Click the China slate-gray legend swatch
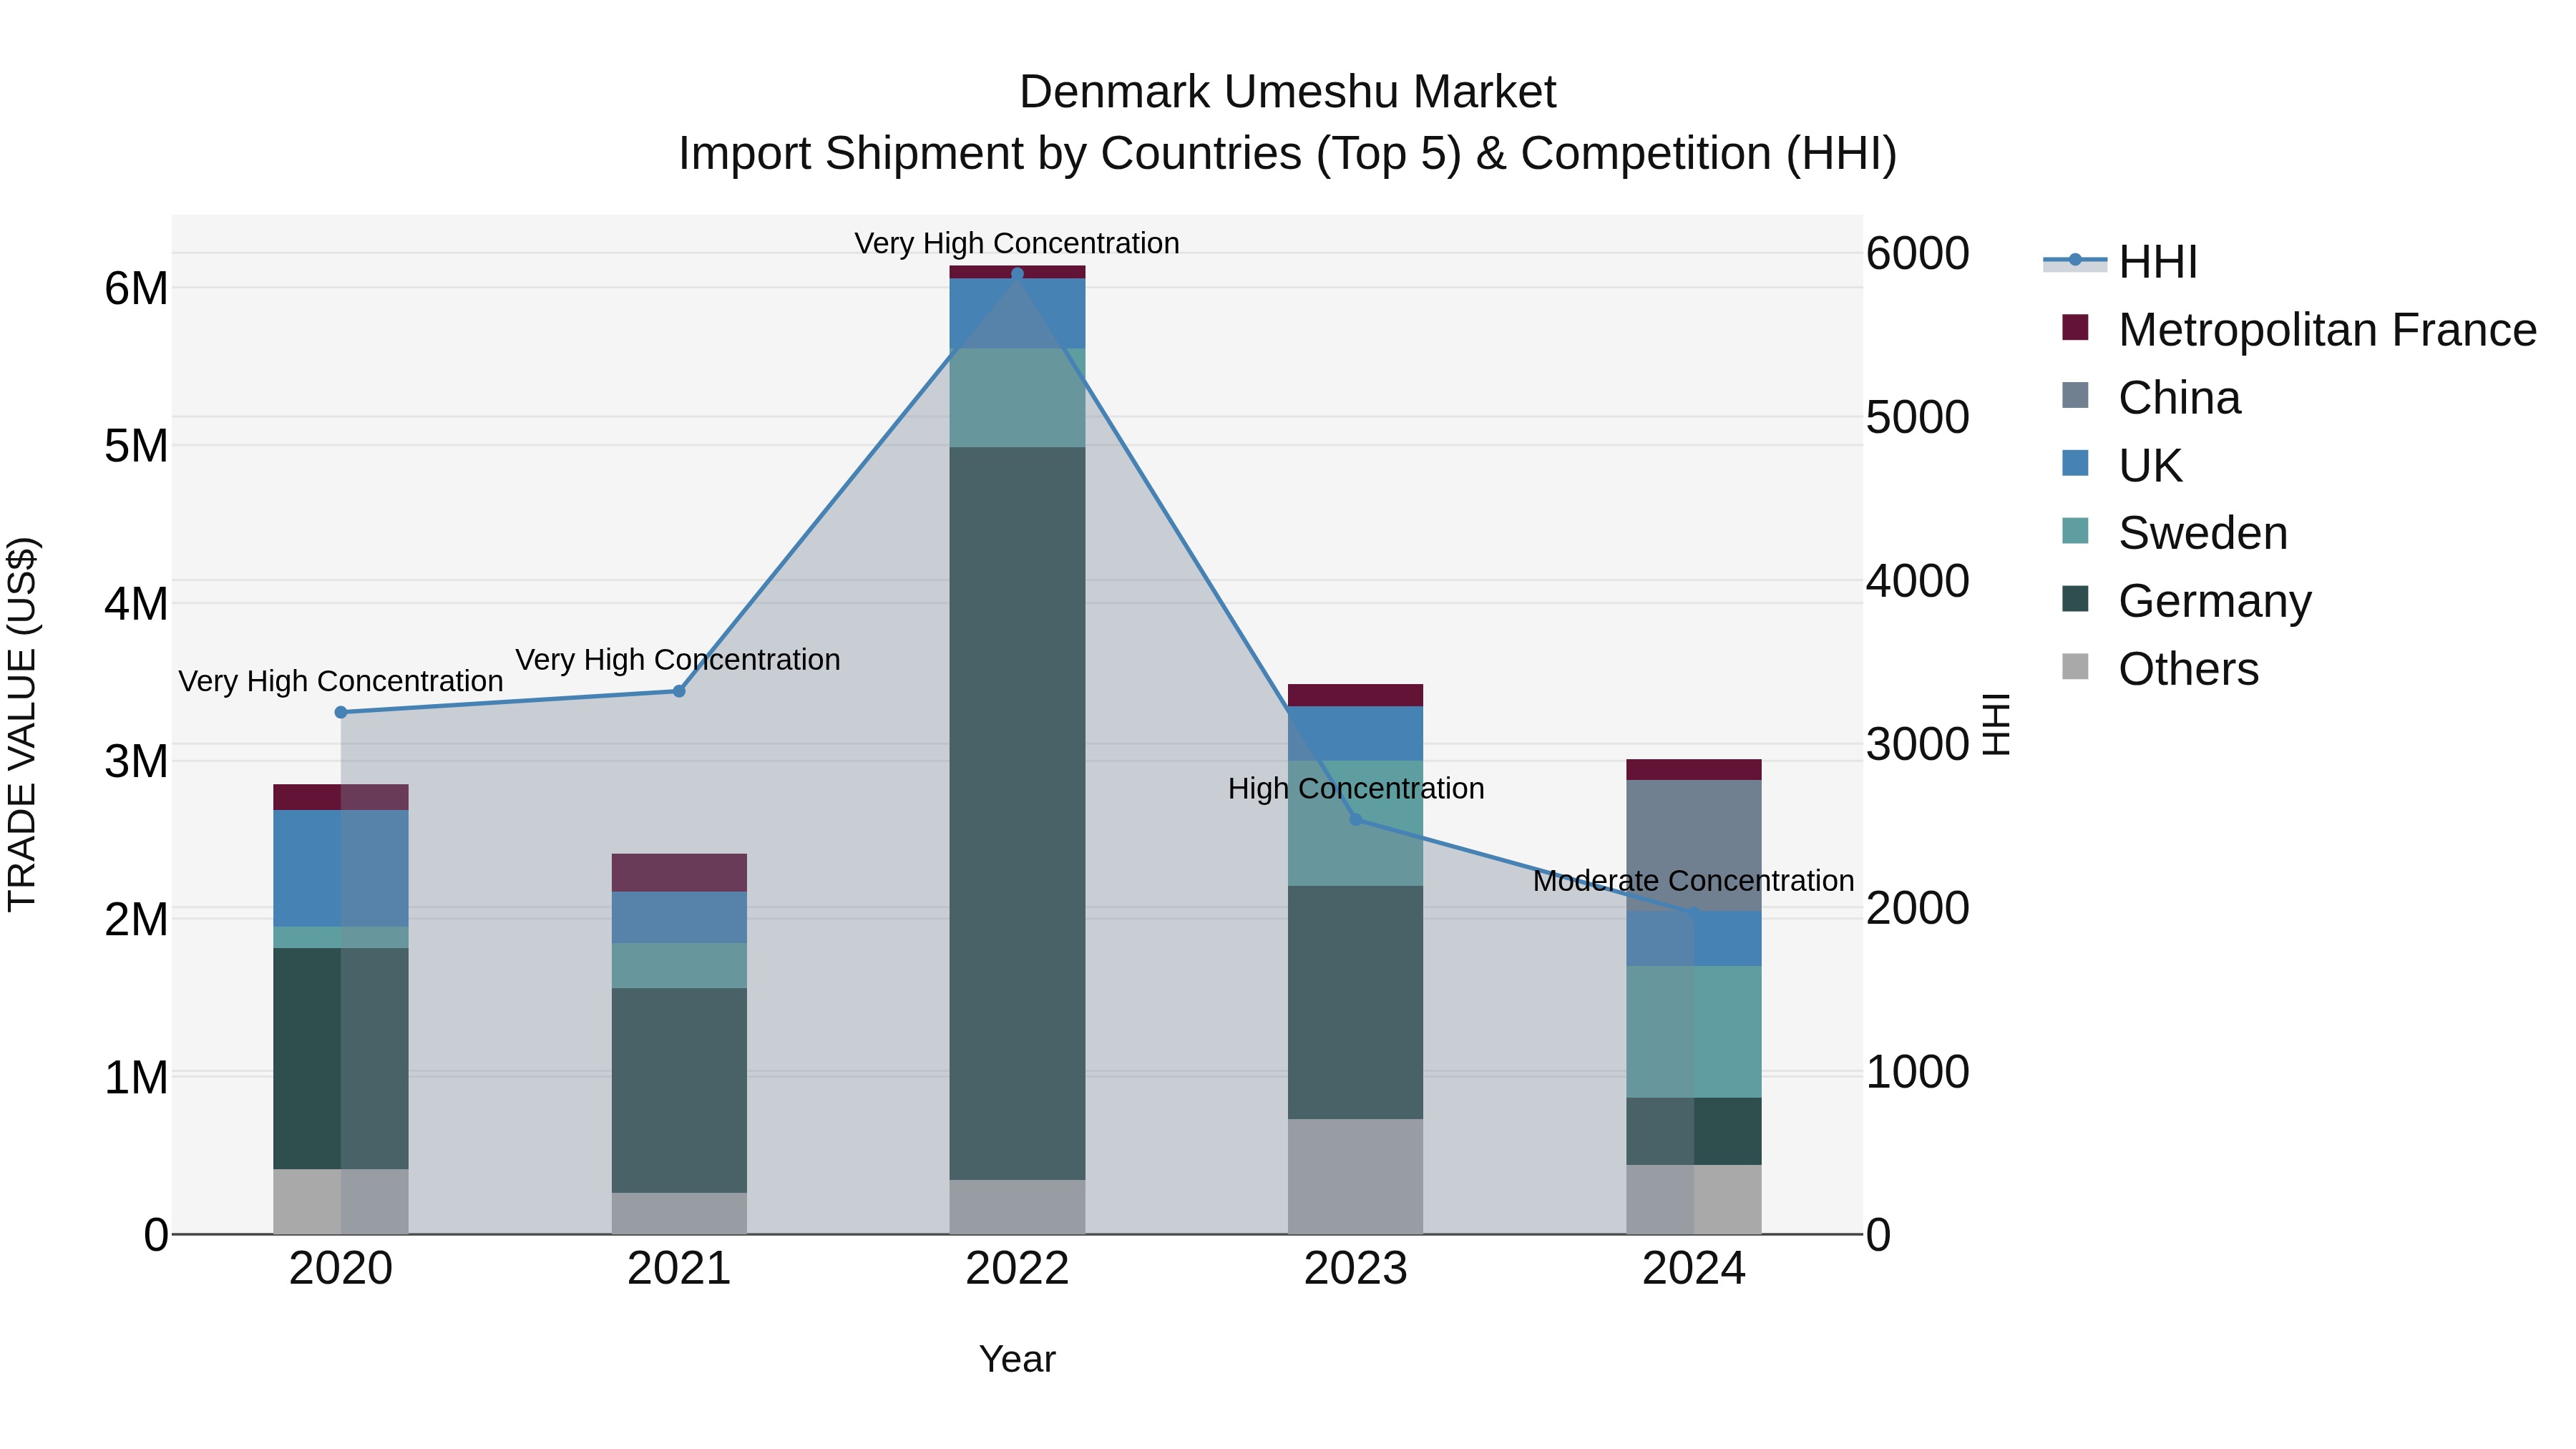 pos(2075,395)
